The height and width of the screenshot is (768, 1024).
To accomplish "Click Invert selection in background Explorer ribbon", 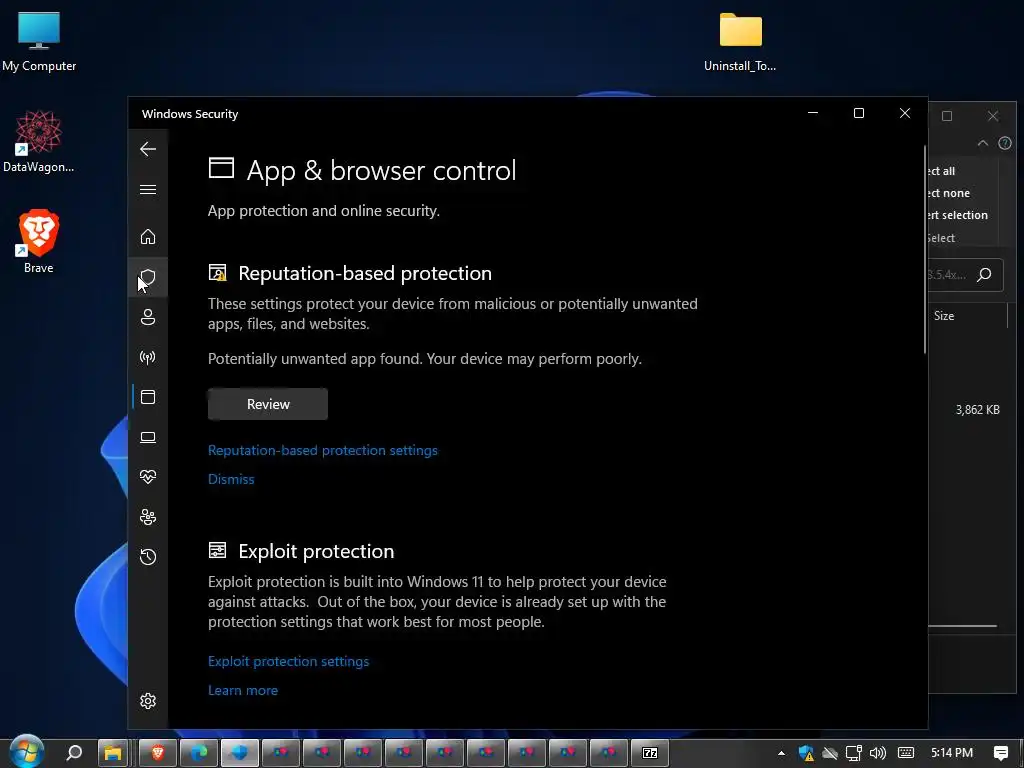I will click(x=957, y=215).
